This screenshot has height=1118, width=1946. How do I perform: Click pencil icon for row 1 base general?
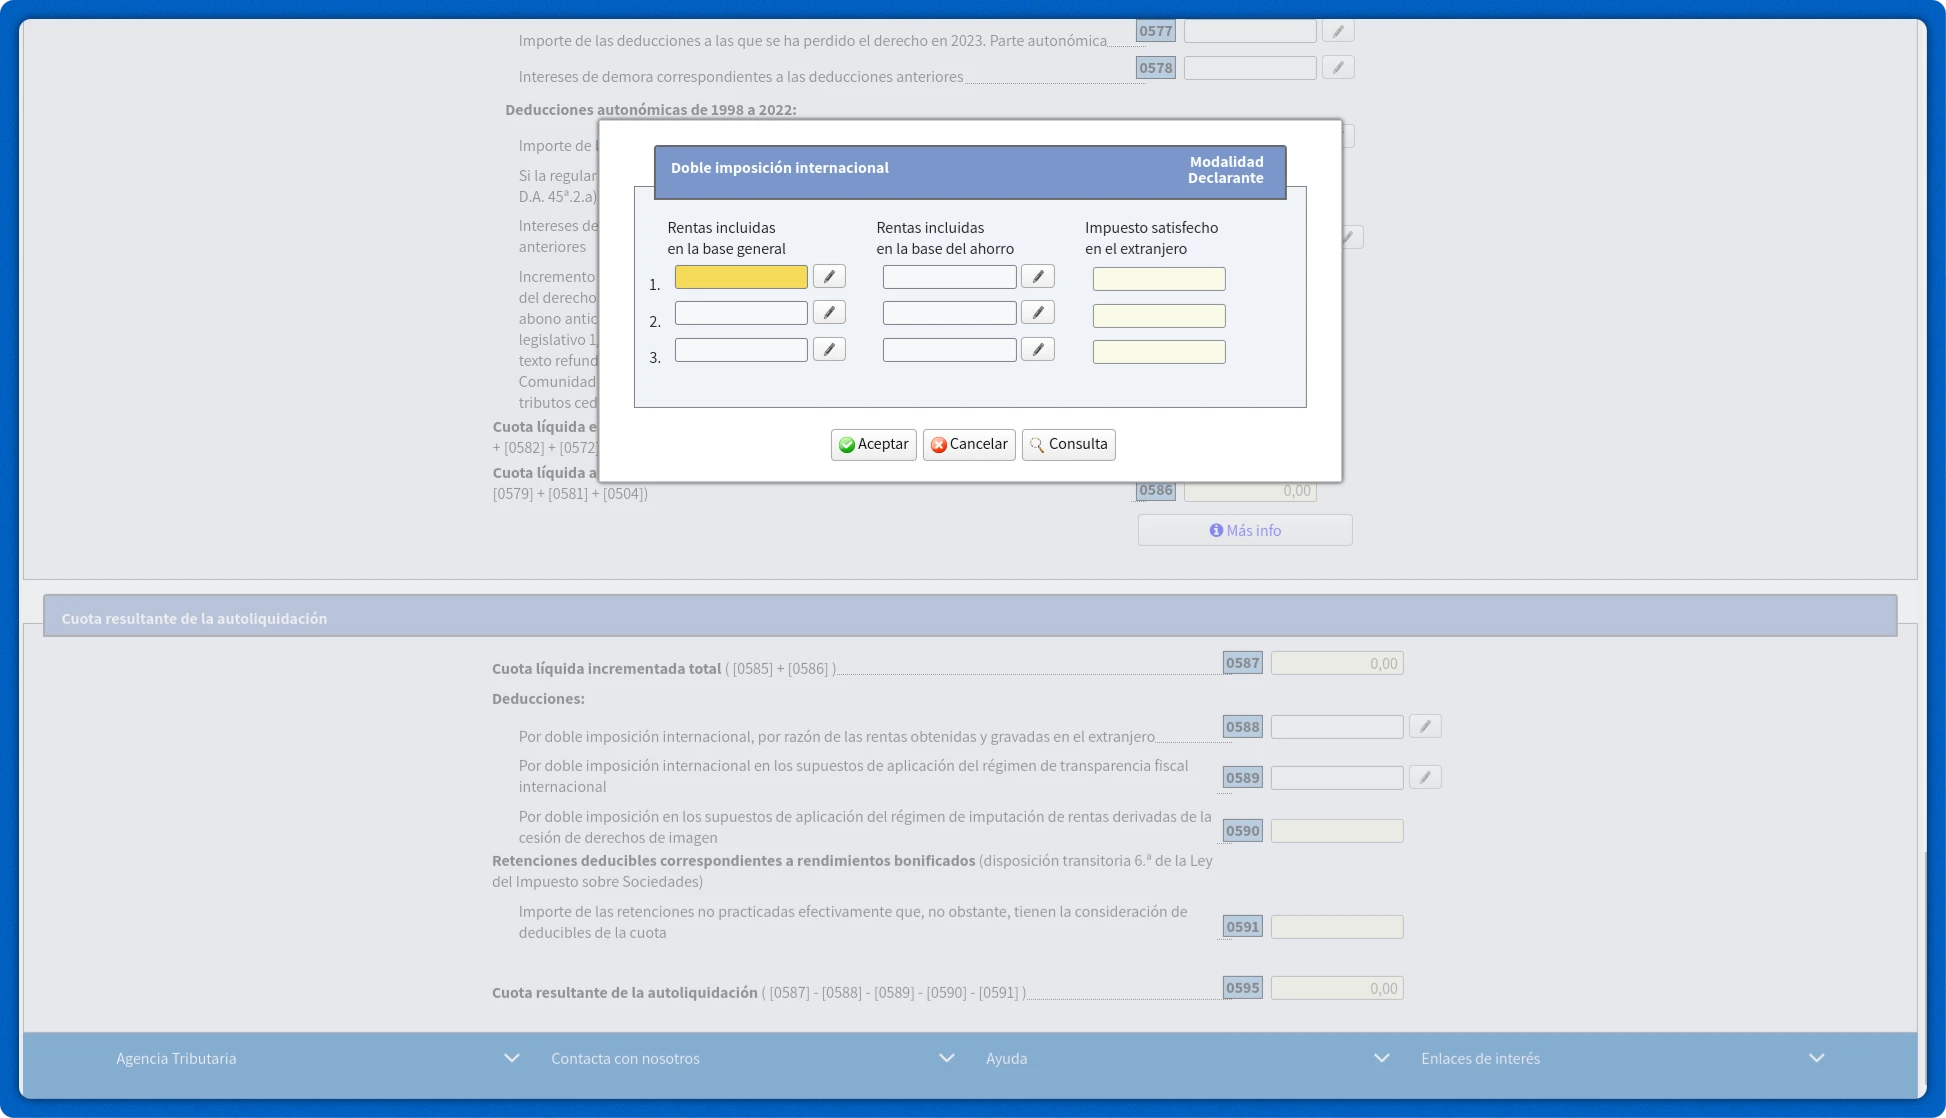point(829,277)
